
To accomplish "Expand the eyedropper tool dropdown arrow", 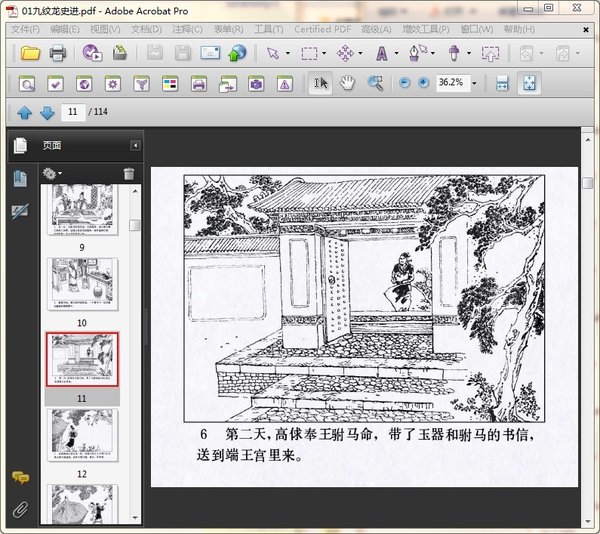I will tap(469, 53).
